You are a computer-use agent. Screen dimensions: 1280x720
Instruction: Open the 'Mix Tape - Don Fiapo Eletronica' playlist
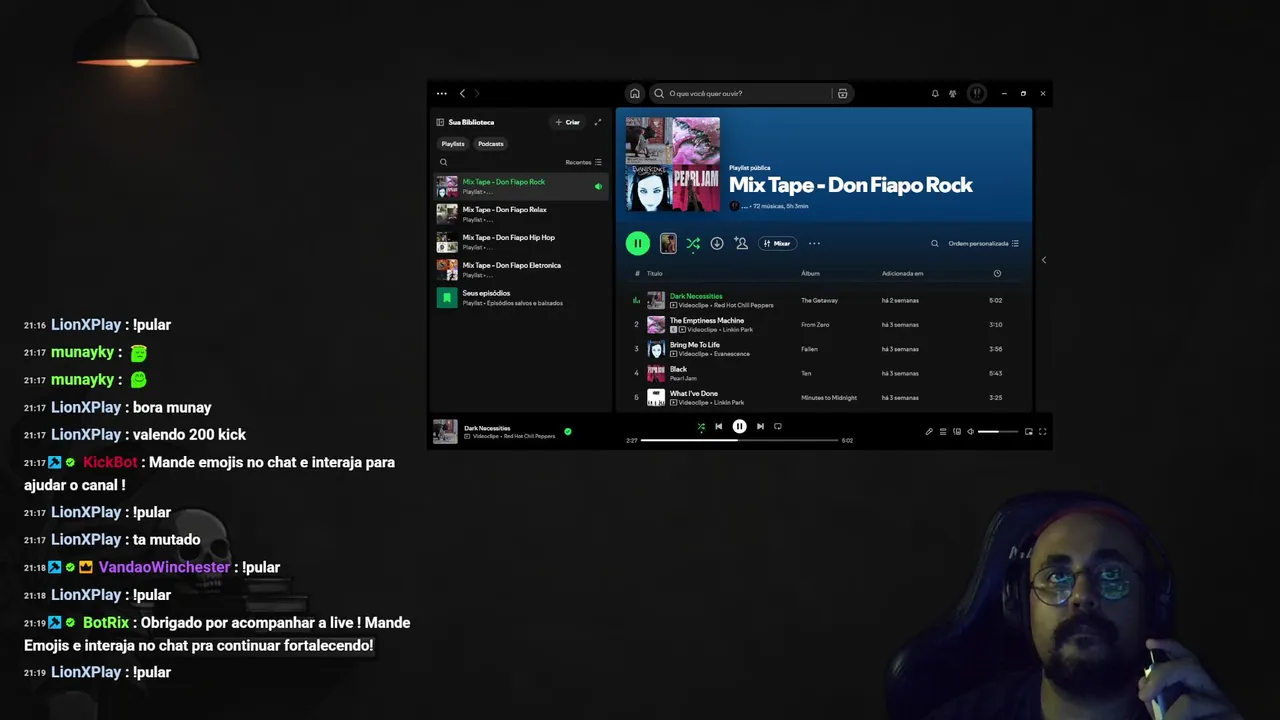coord(521,270)
